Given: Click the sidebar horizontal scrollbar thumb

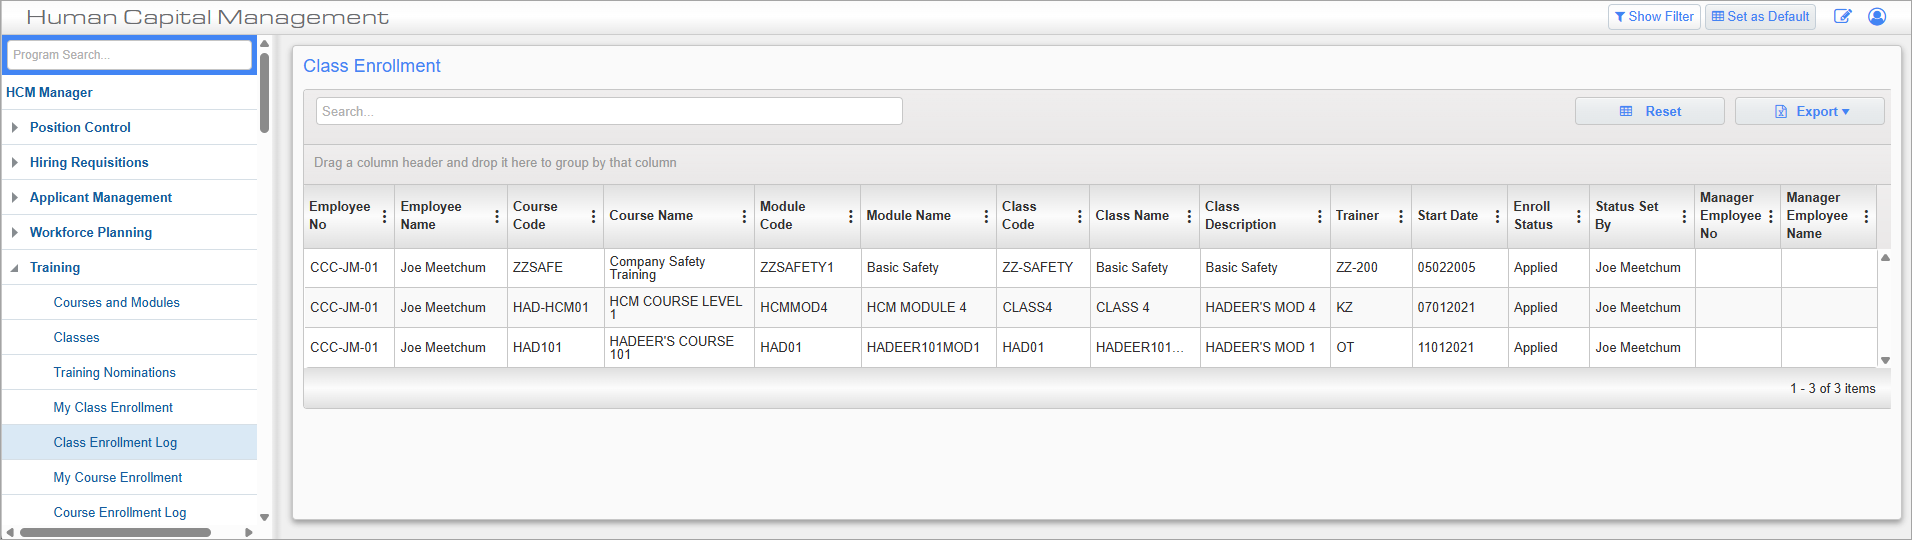Looking at the screenshot, I should (114, 532).
